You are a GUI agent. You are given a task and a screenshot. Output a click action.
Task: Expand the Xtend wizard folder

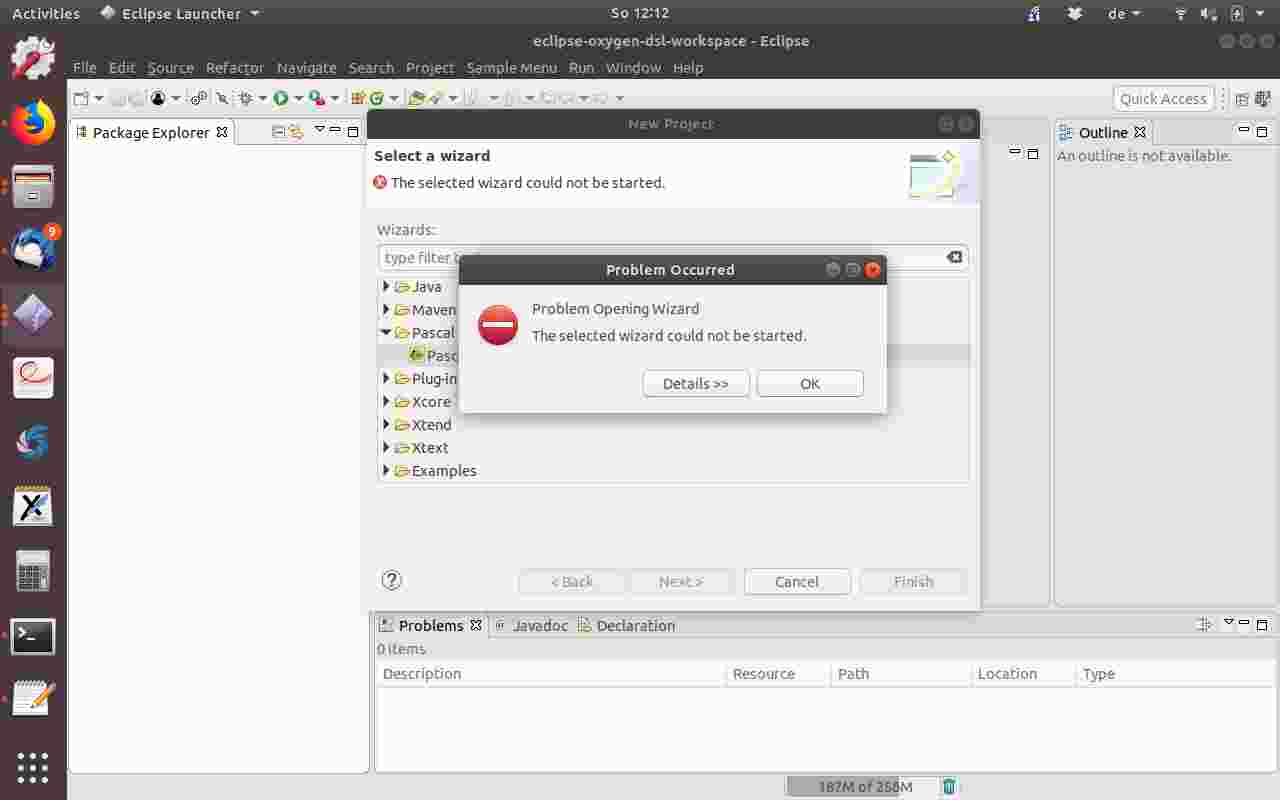pyautogui.click(x=386, y=424)
